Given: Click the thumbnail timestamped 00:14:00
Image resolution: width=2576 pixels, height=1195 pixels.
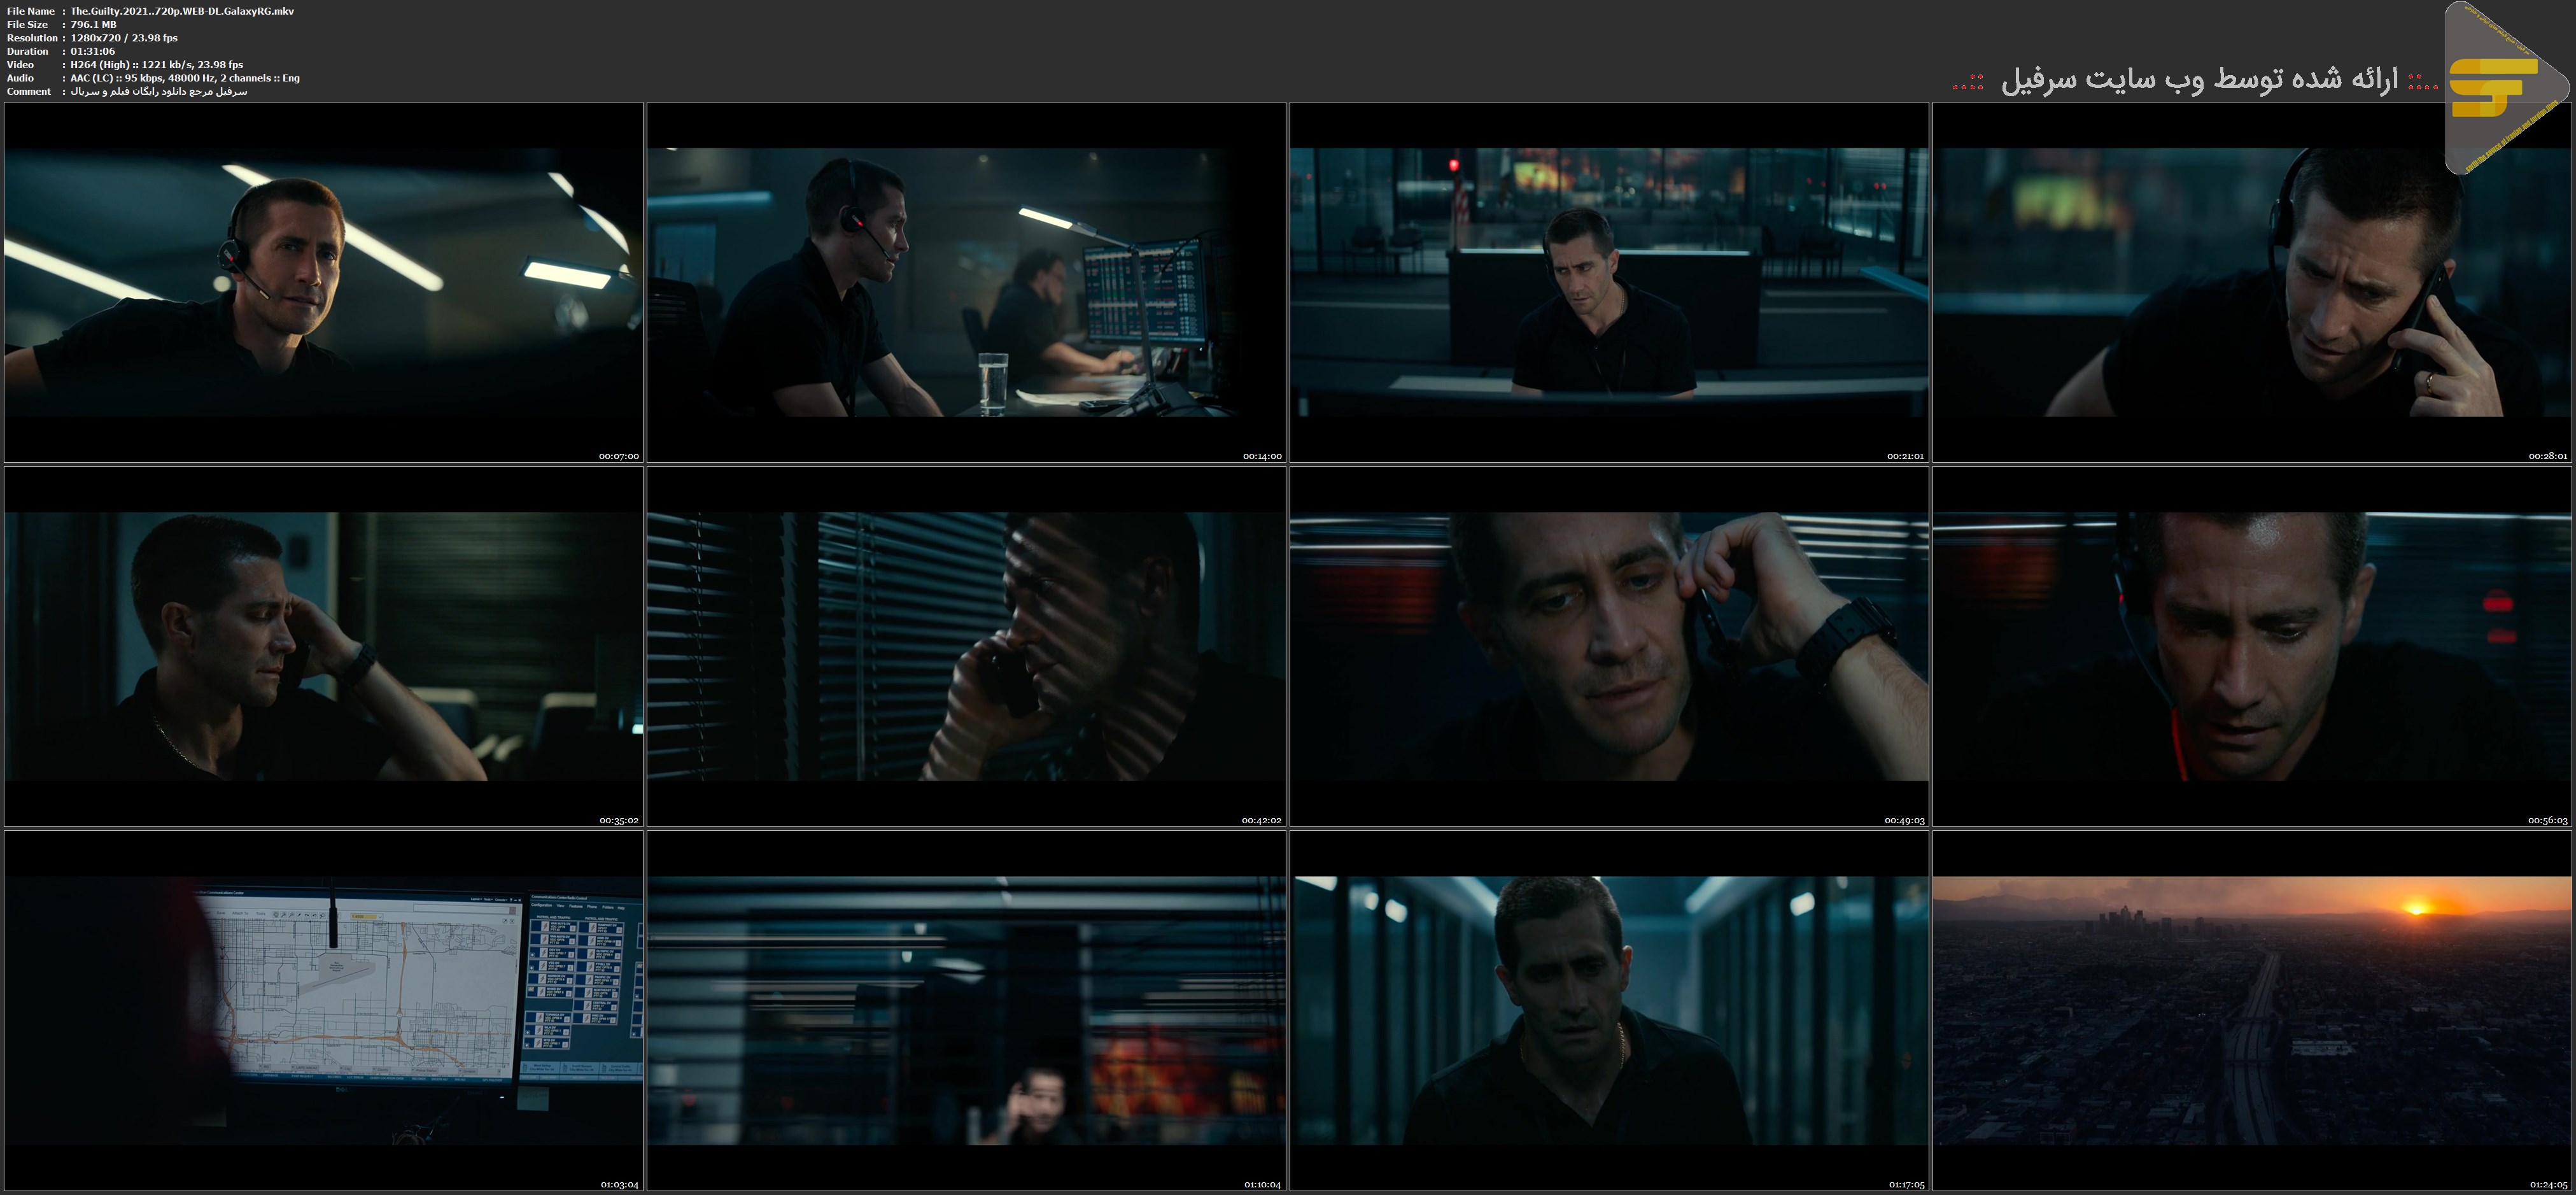Looking at the screenshot, I should pos(966,282).
